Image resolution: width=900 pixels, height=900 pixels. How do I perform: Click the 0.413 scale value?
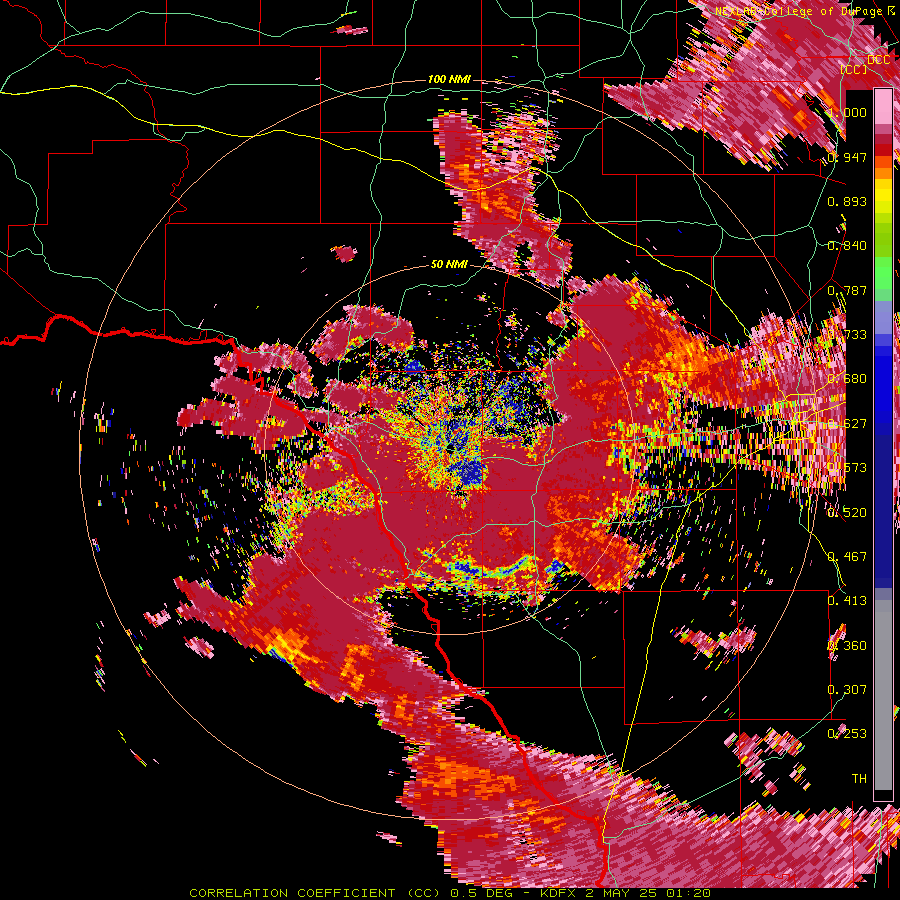pyautogui.click(x=847, y=601)
